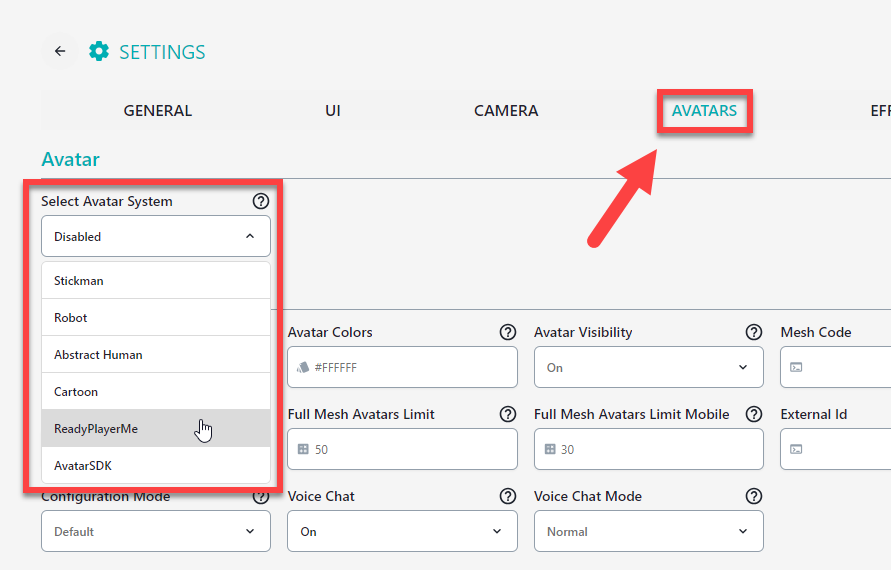
Task: Open help icon next to Avatar Colors
Action: (x=507, y=332)
